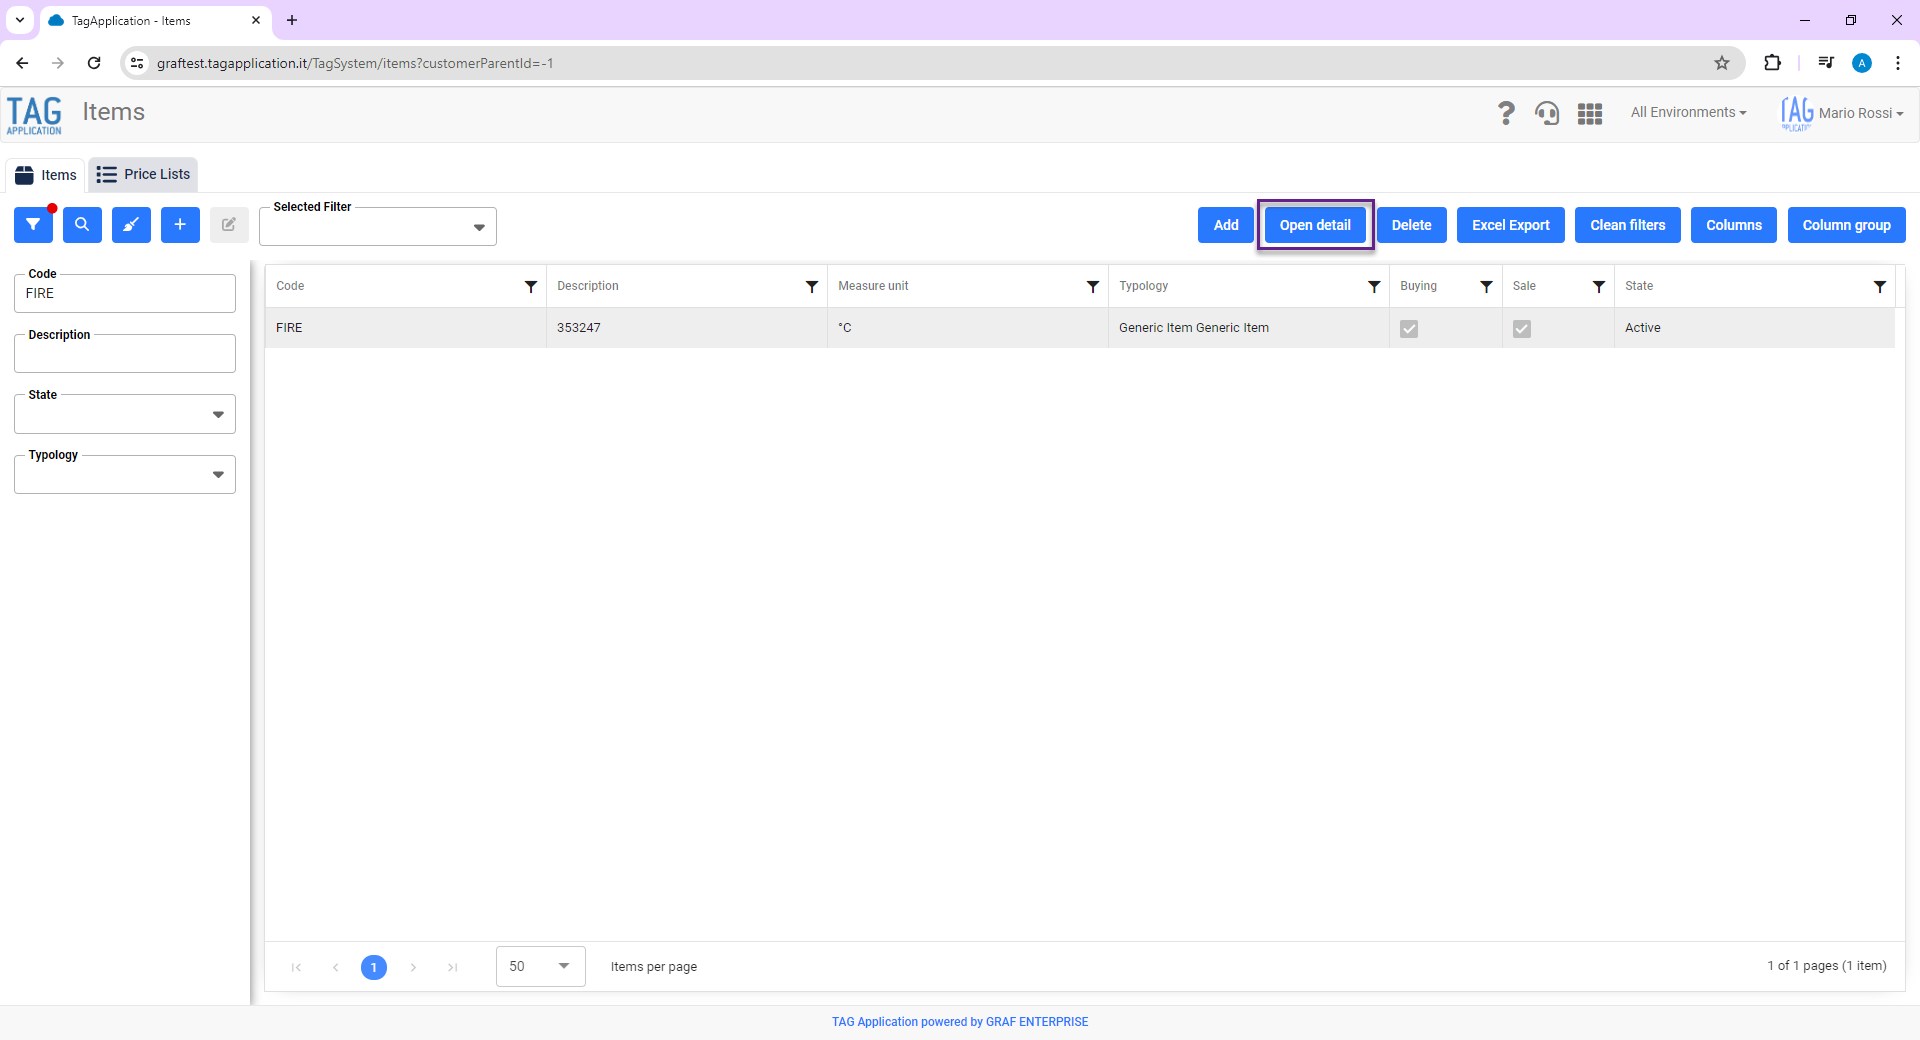Click the Code column filter funnel
Screen dimensions: 1920x1040
pos(531,287)
